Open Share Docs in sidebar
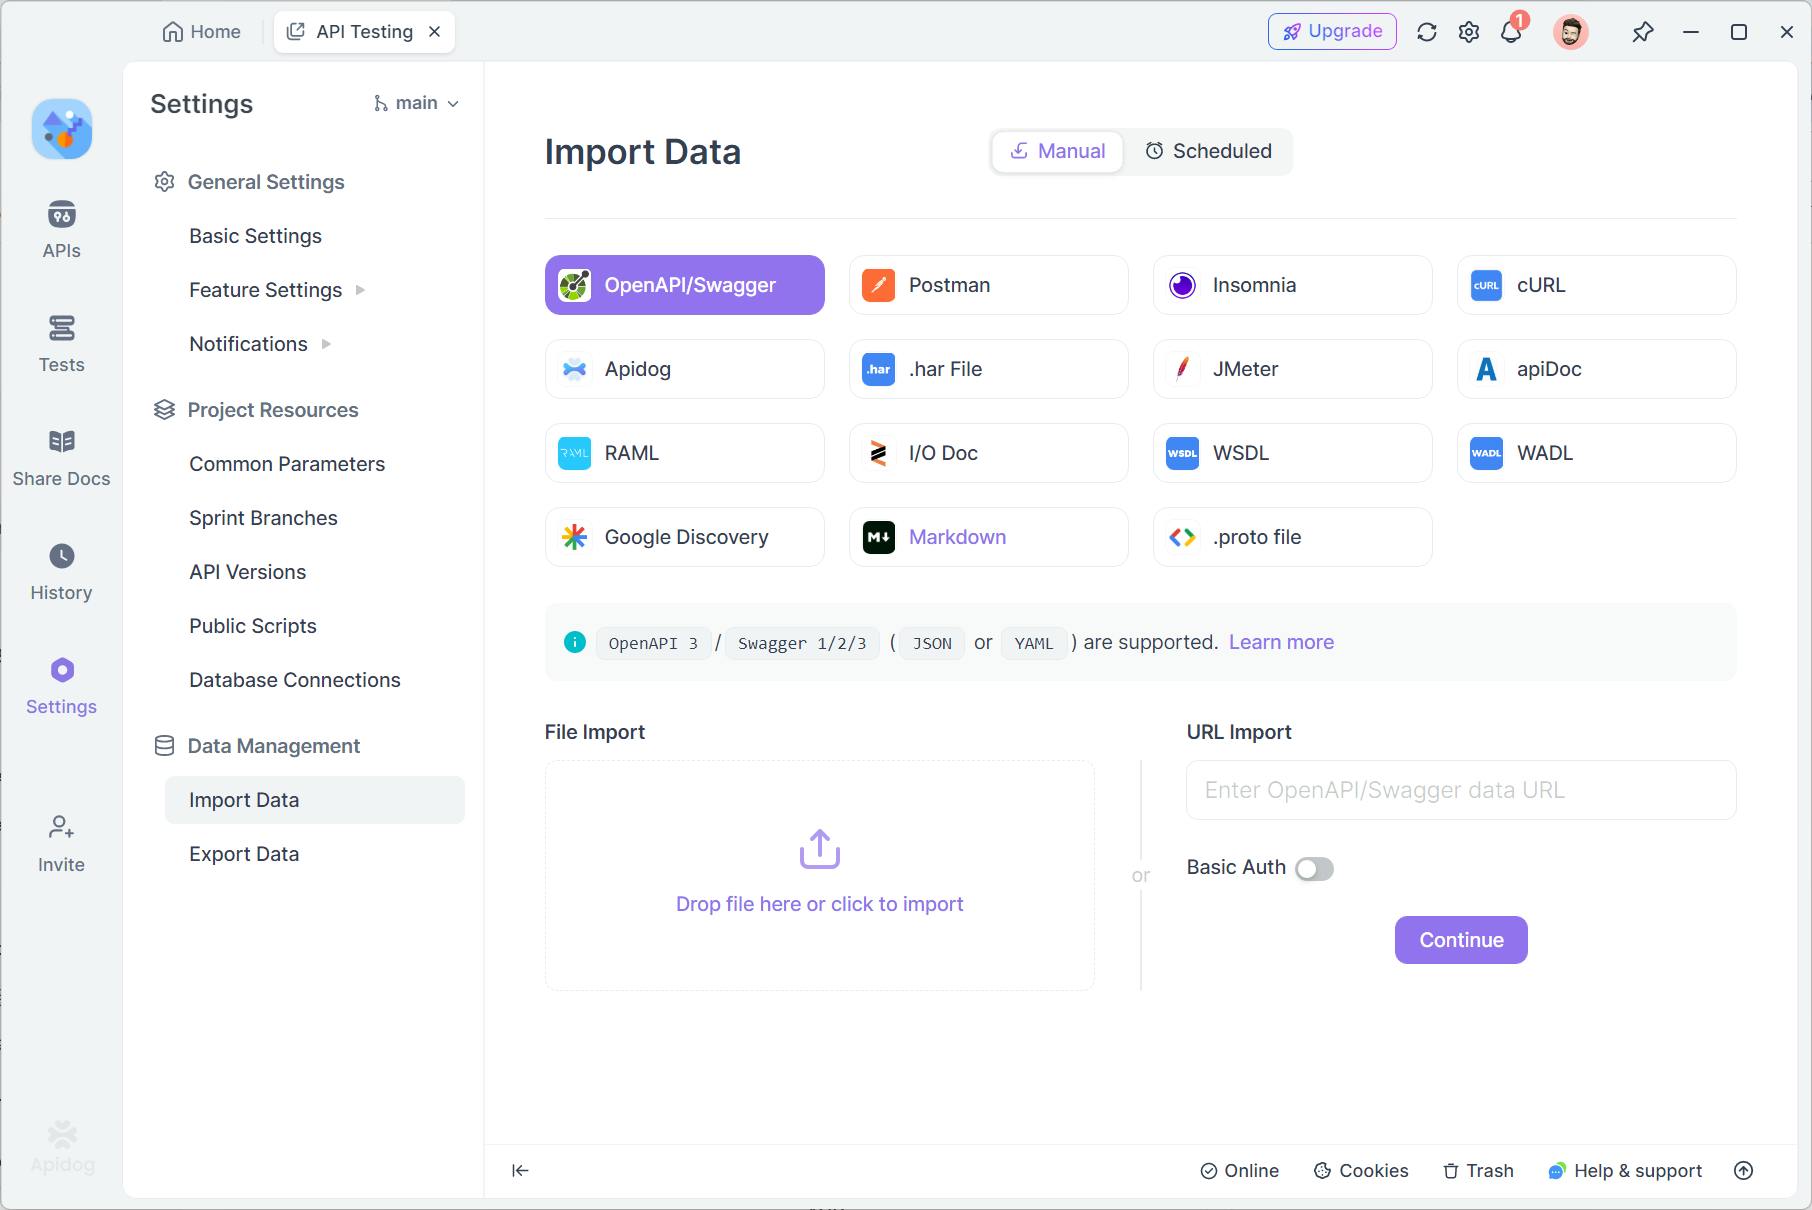The width and height of the screenshot is (1812, 1210). click(61, 458)
